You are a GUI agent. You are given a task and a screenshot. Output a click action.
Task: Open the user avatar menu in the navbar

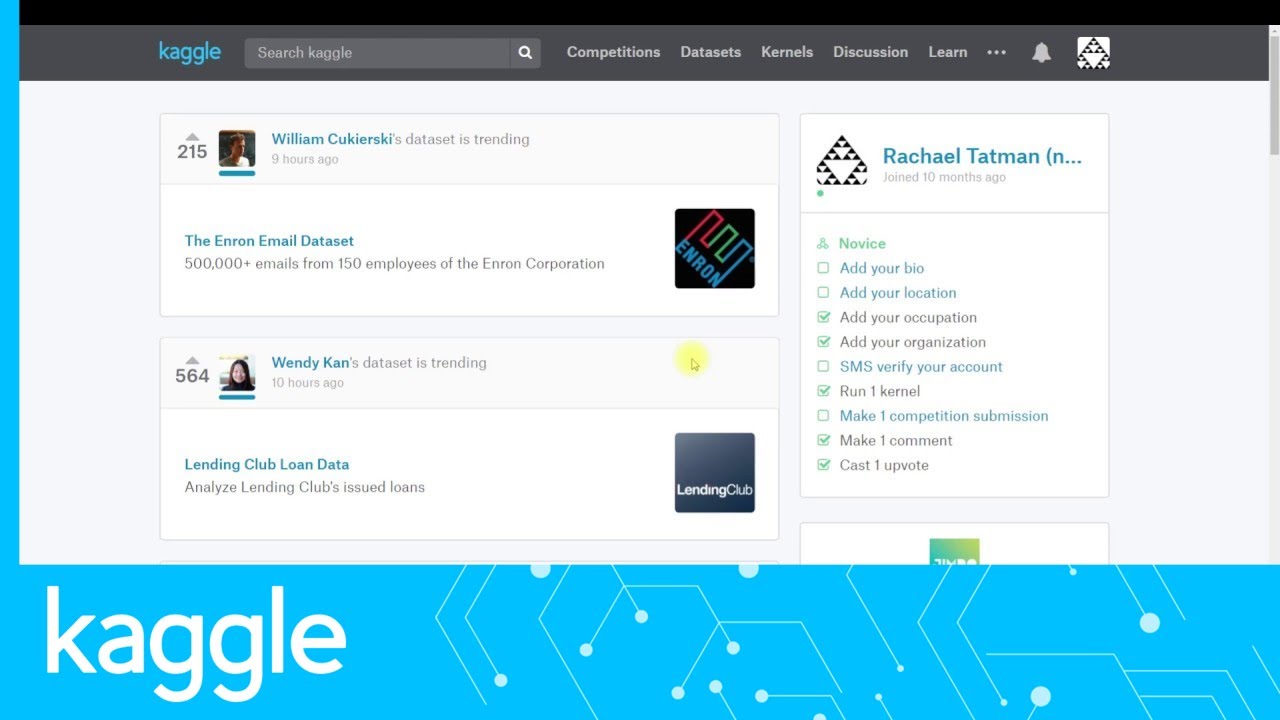coord(1093,53)
